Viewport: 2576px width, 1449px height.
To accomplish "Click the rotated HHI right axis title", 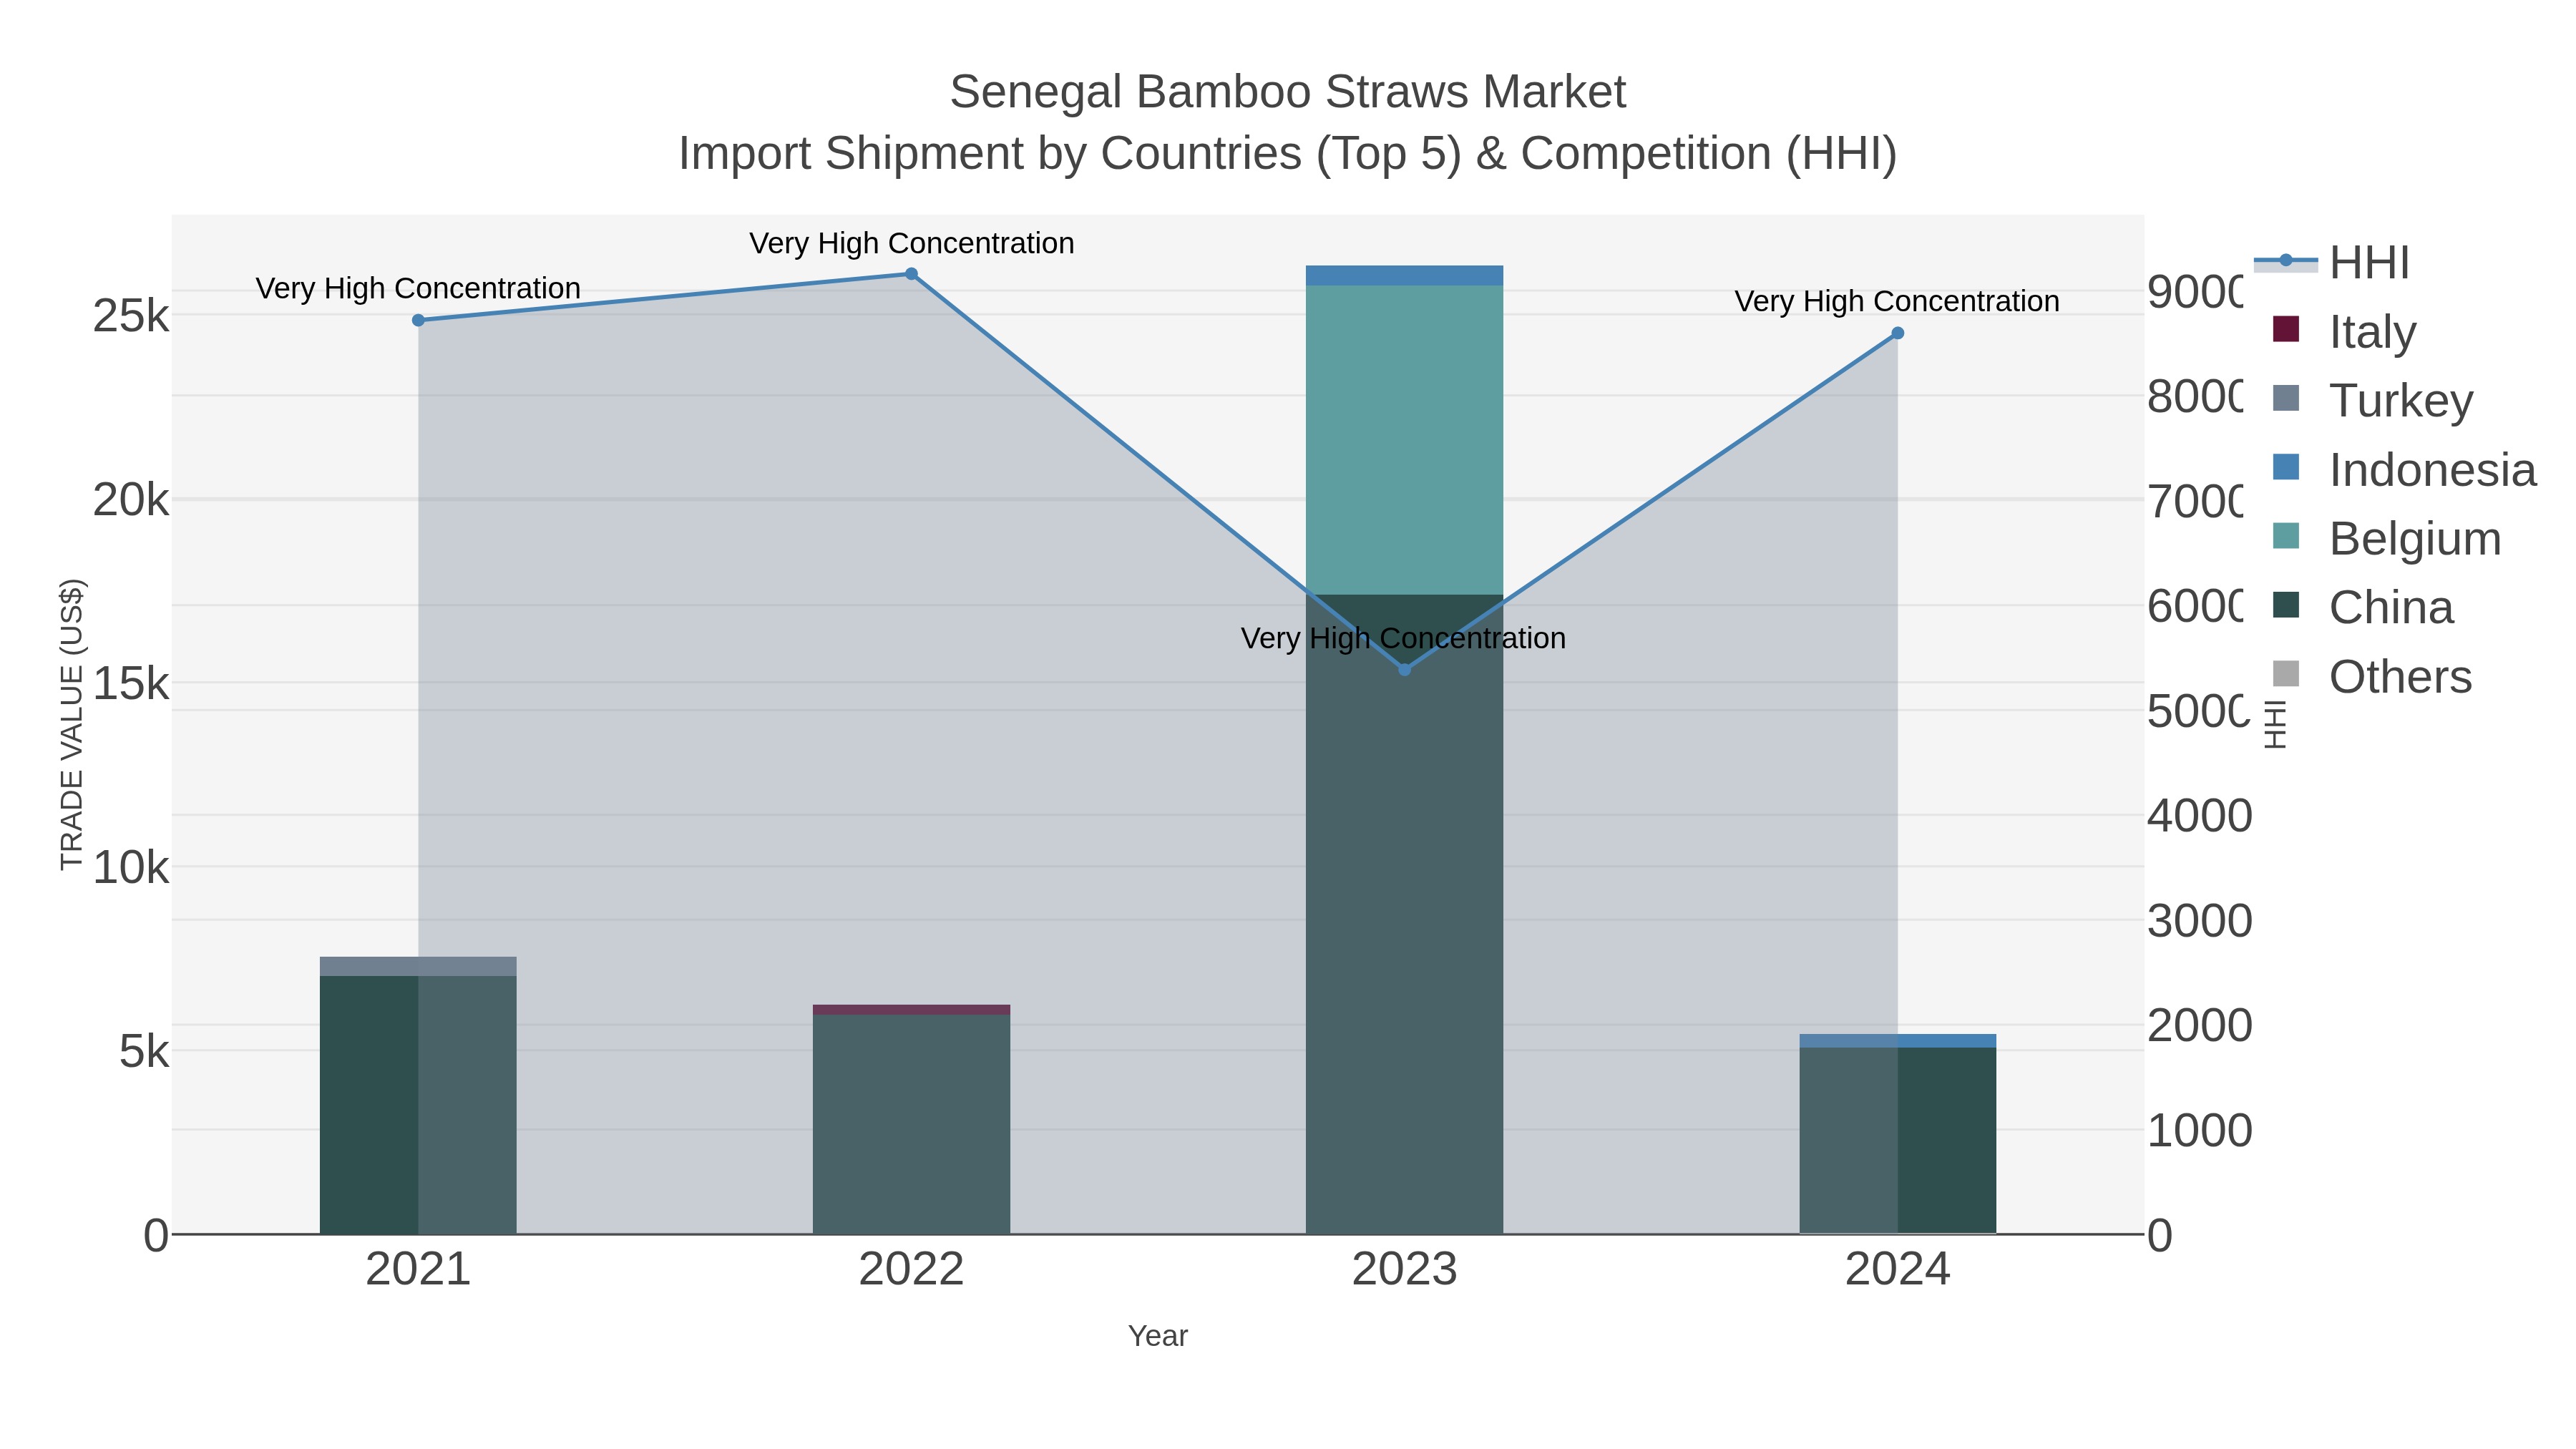I will [2276, 725].
